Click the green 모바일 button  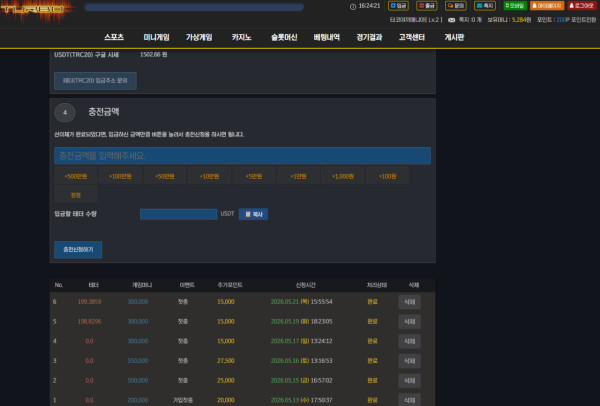pyautogui.click(x=515, y=6)
